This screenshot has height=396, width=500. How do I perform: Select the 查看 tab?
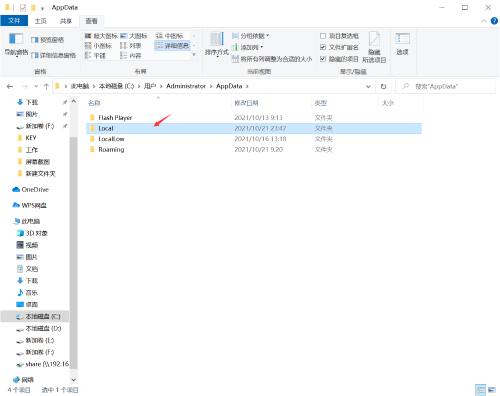[x=91, y=21]
